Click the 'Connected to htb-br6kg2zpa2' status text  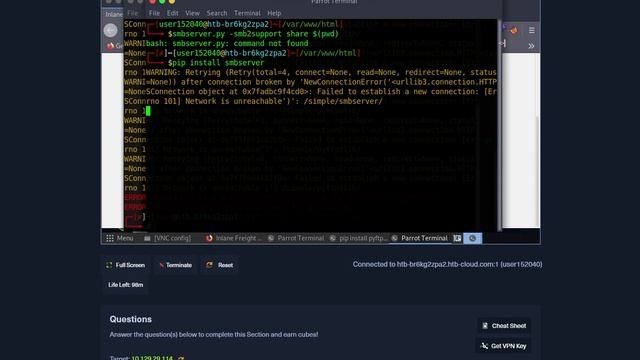pos(447,264)
